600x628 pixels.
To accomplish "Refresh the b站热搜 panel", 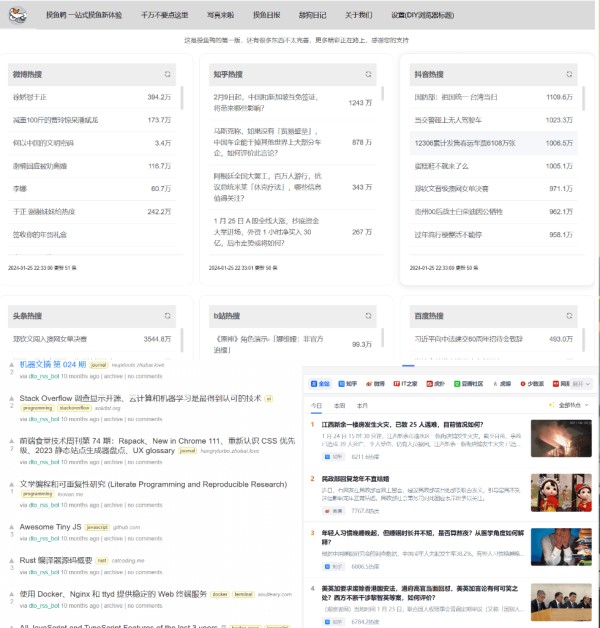I will click(x=368, y=316).
